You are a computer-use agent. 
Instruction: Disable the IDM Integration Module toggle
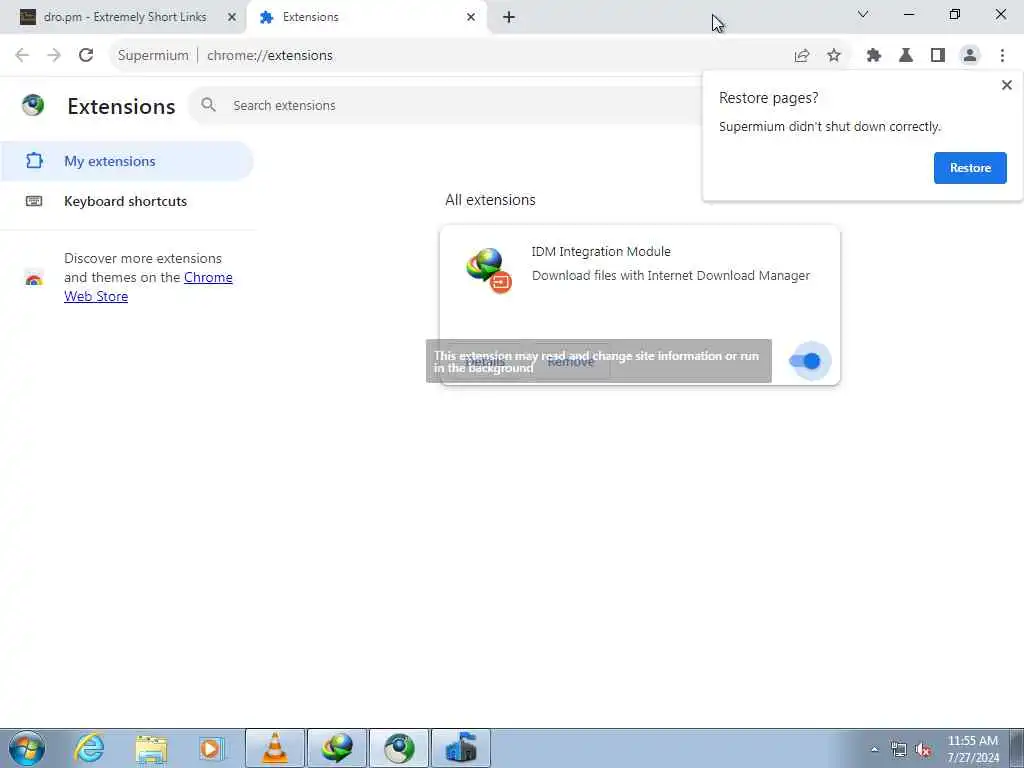point(805,360)
